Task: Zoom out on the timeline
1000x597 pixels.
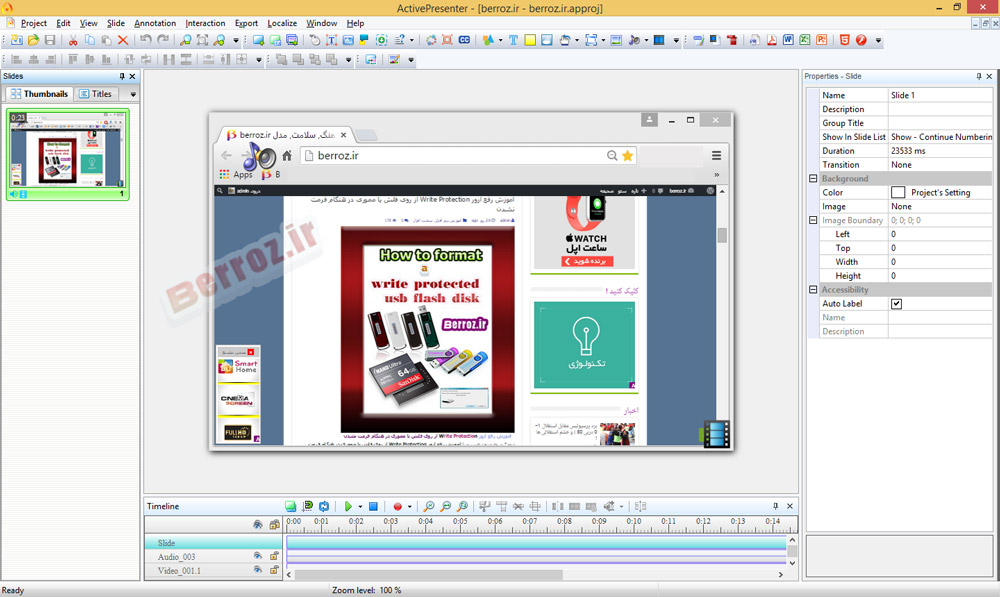Action: pyautogui.click(x=446, y=506)
